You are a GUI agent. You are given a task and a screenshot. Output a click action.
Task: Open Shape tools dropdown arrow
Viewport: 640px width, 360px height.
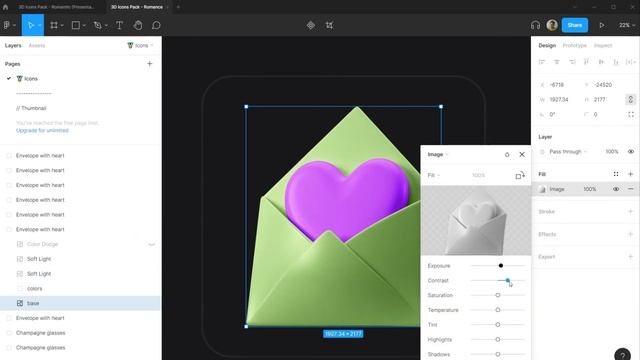84,25
